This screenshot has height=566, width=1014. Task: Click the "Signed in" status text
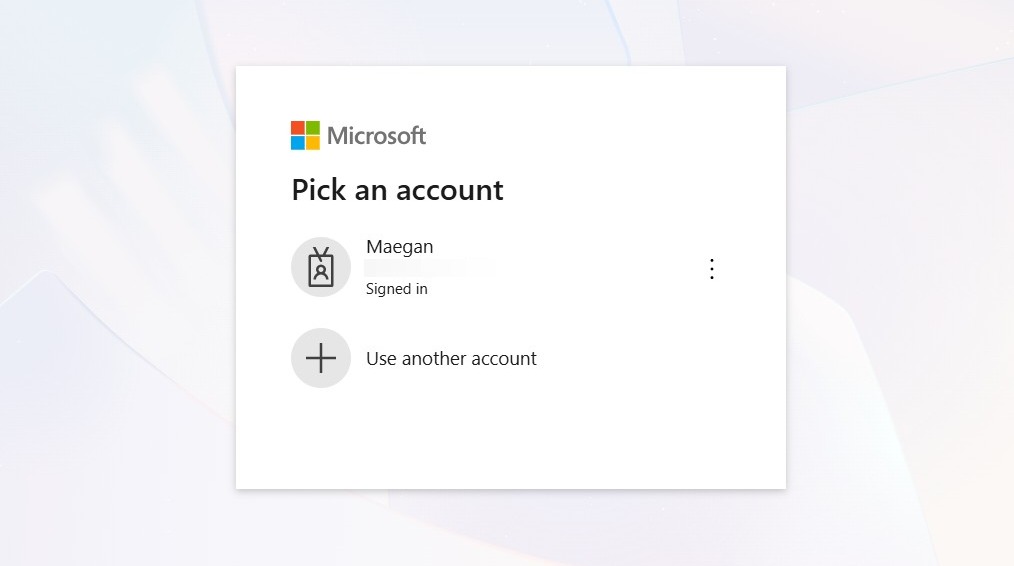[396, 288]
